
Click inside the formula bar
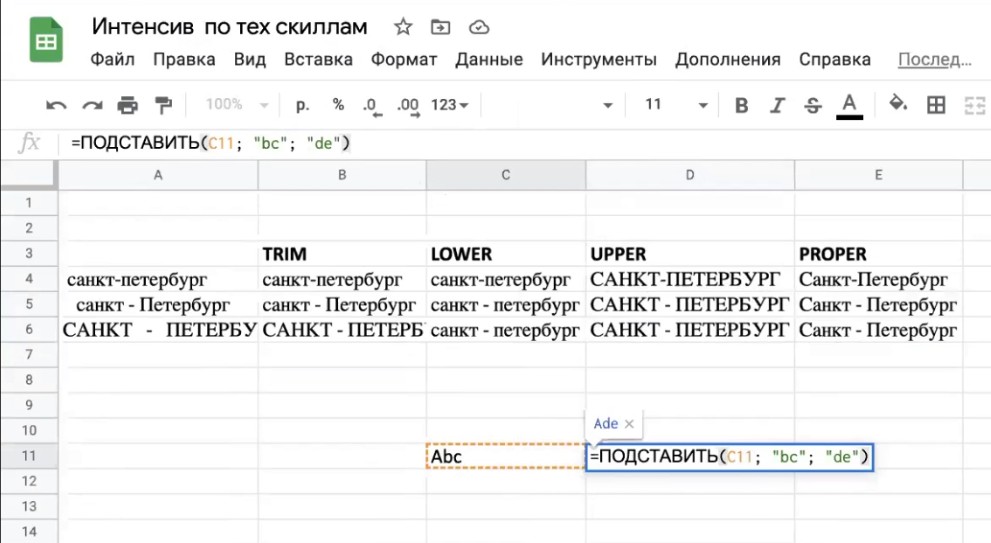525,143
